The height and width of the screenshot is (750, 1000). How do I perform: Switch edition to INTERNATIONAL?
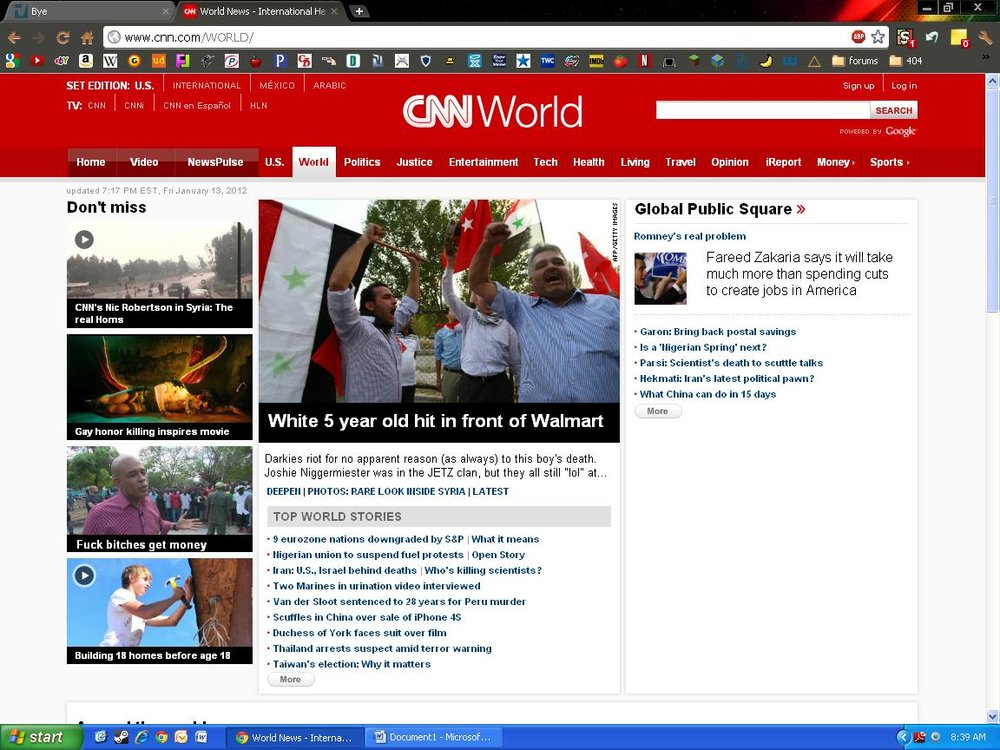[206, 85]
